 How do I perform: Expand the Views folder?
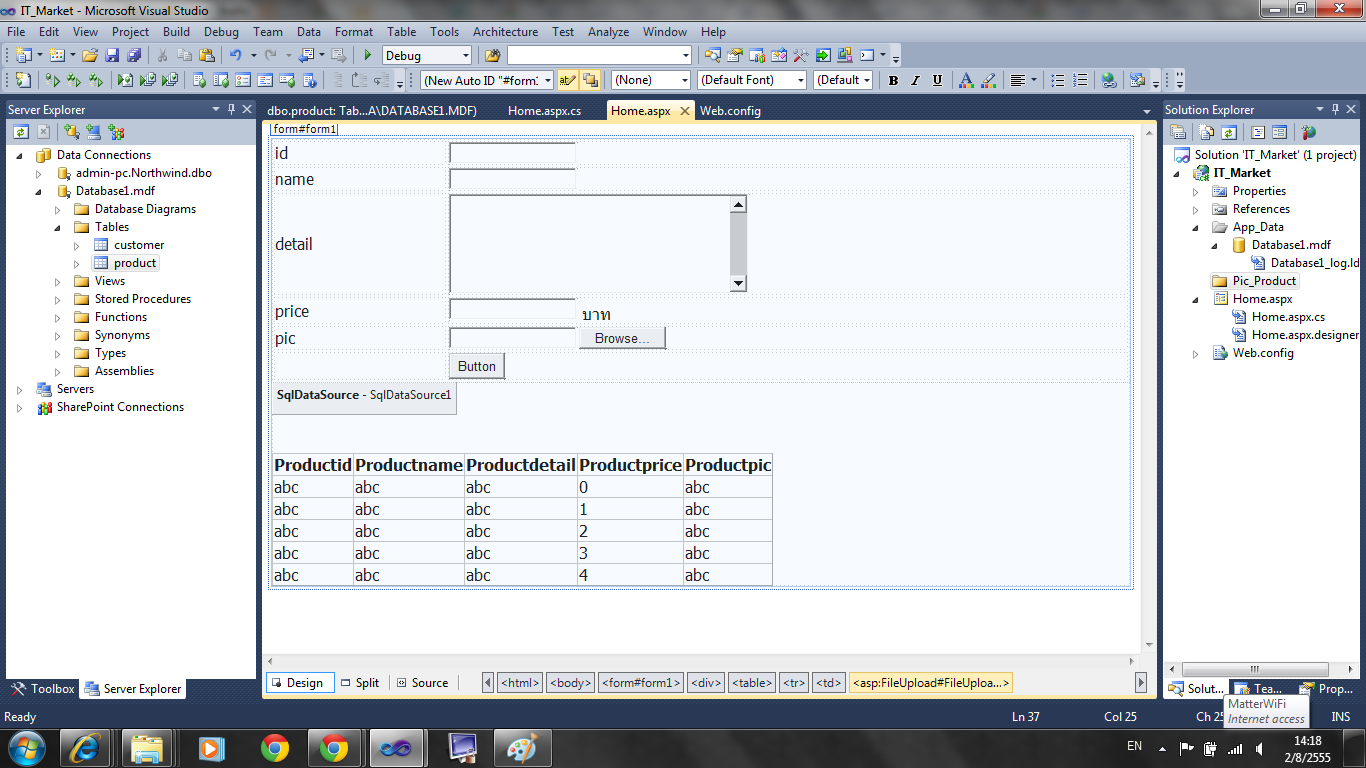pyautogui.click(x=58, y=281)
